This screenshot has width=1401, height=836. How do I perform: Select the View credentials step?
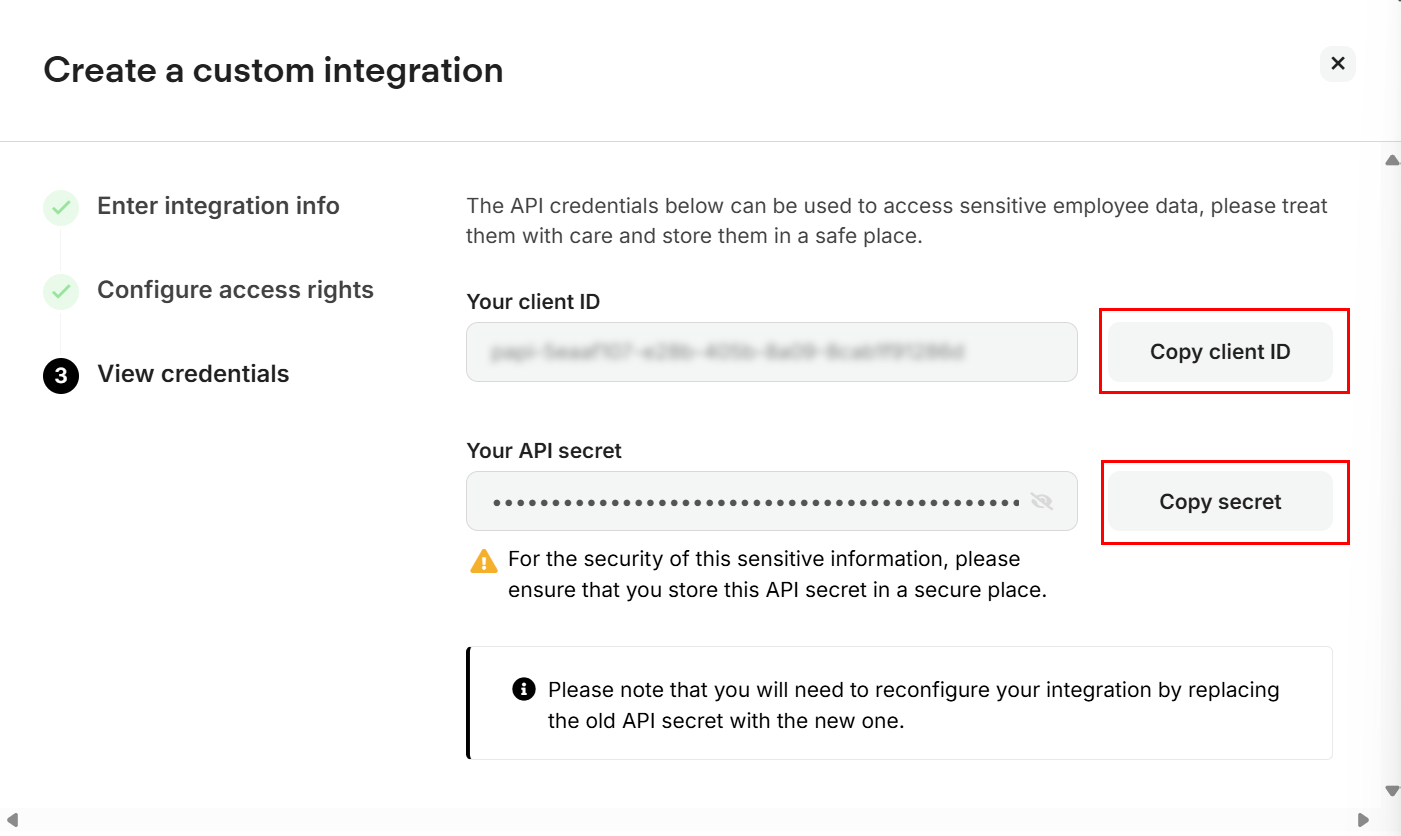[x=193, y=374]
